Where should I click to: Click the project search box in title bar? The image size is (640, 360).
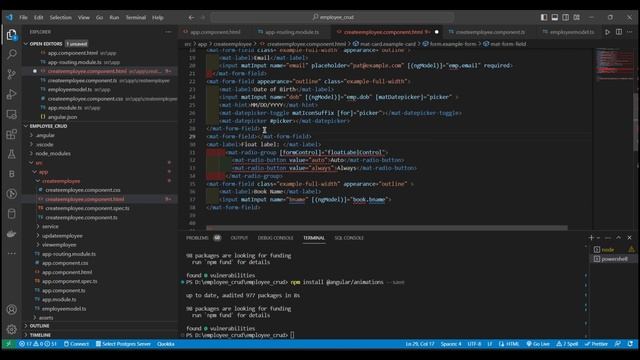pos(332,18)
